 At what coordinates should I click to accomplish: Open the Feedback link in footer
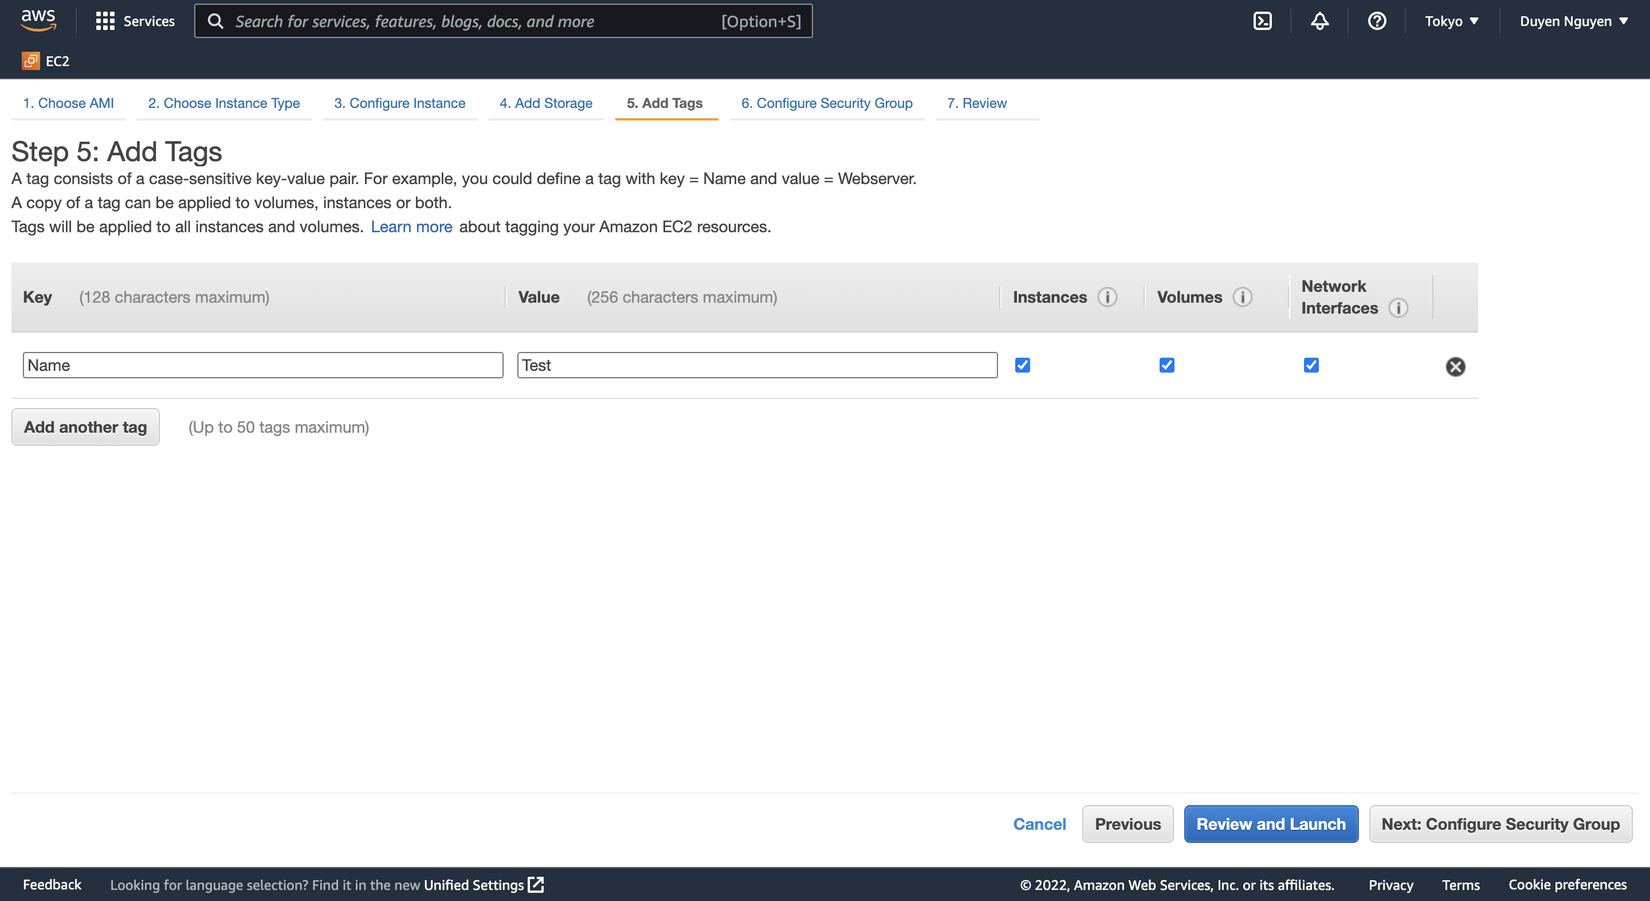(52, 885)
